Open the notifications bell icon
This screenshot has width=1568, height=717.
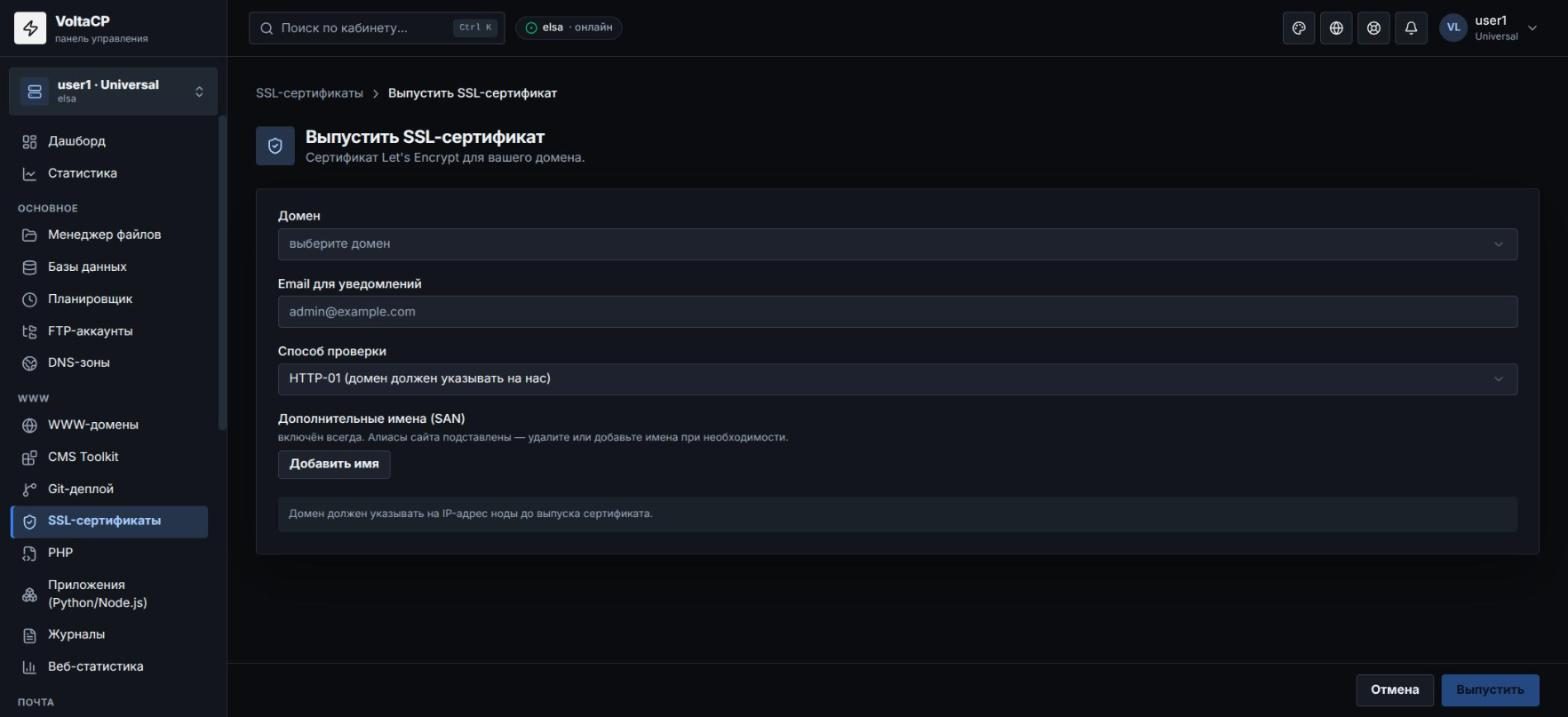1411,28
